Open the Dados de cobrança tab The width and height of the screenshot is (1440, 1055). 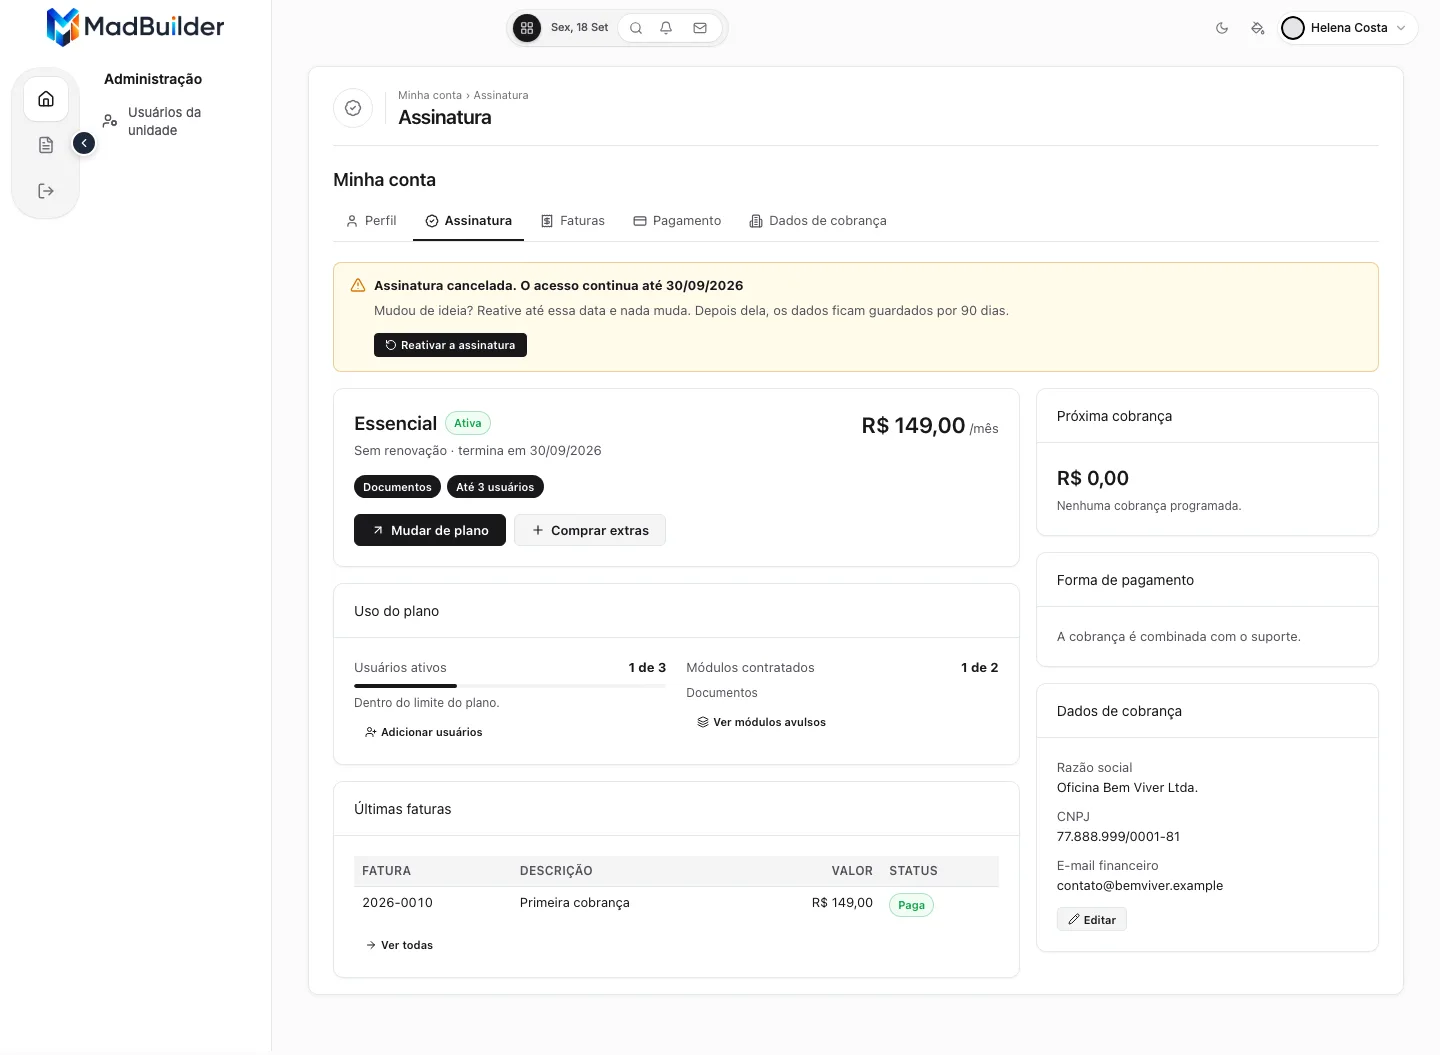click(x=818, y=221)
